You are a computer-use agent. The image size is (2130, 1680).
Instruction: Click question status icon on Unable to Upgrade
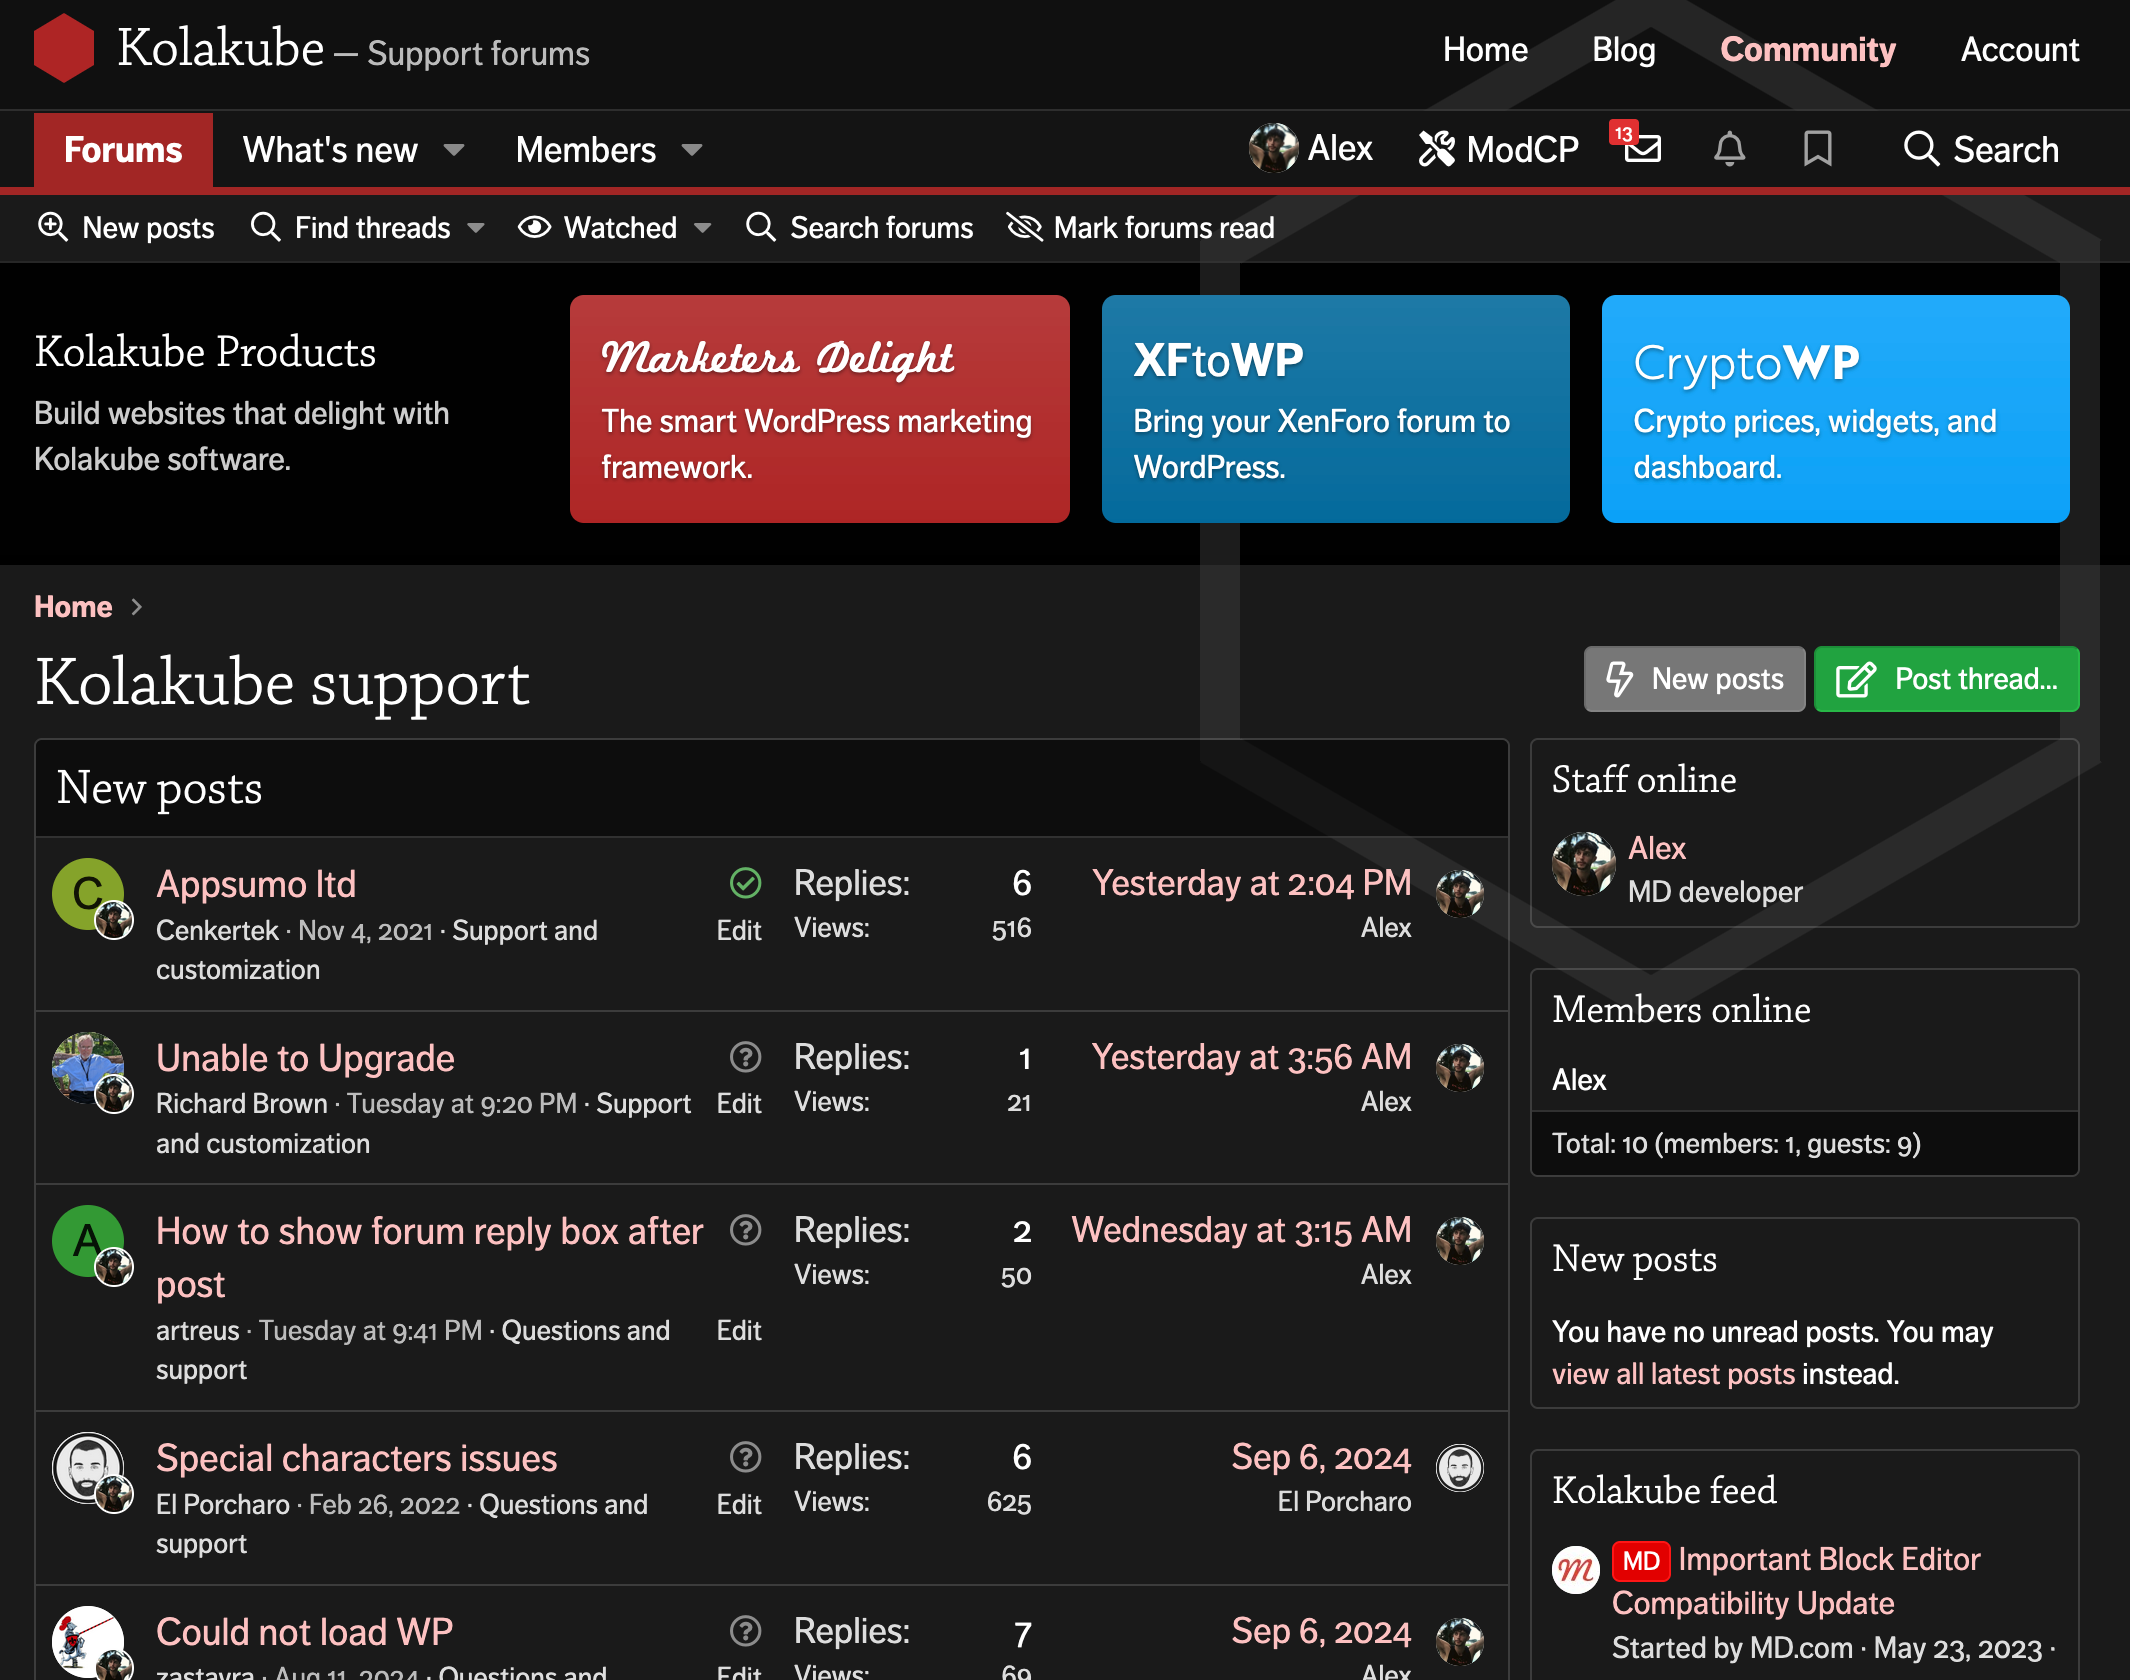tap(745, 1057)
